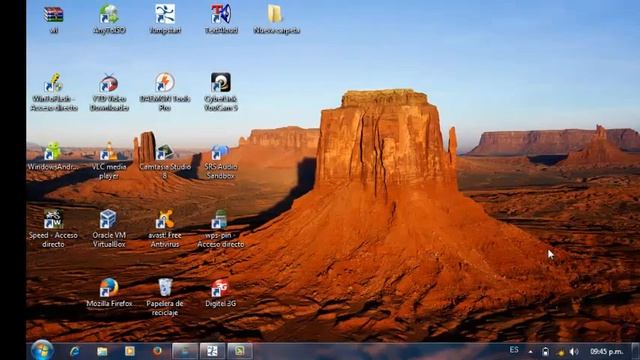Click the ES language indicator
The image size is (640, 360).
click(514, 350)
